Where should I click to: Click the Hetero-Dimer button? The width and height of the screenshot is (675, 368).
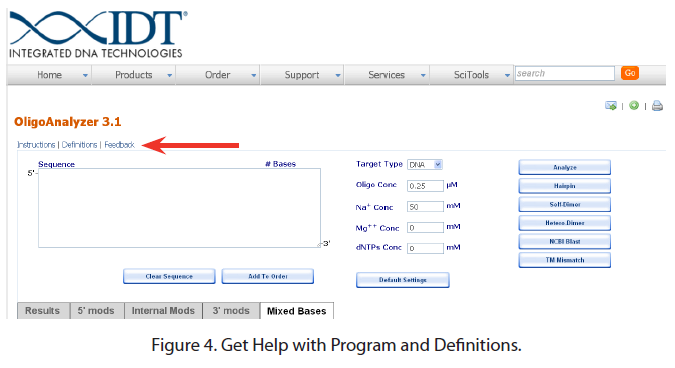pos(564,223)
